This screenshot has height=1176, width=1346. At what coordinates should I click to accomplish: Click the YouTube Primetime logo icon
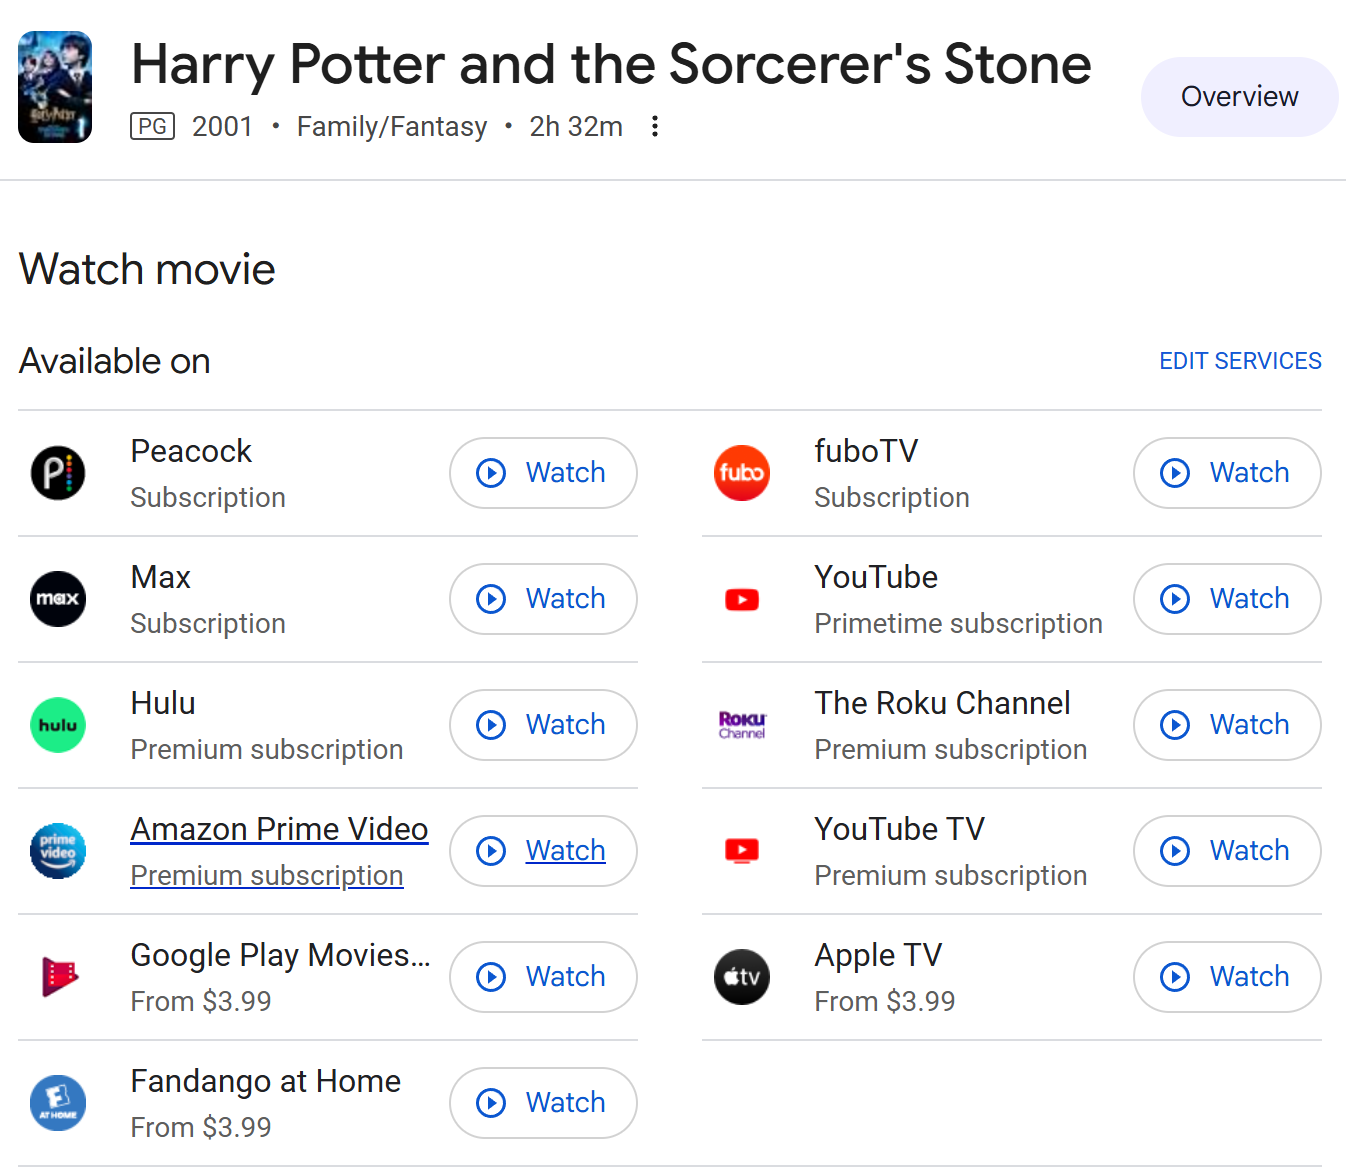point(742,599)
